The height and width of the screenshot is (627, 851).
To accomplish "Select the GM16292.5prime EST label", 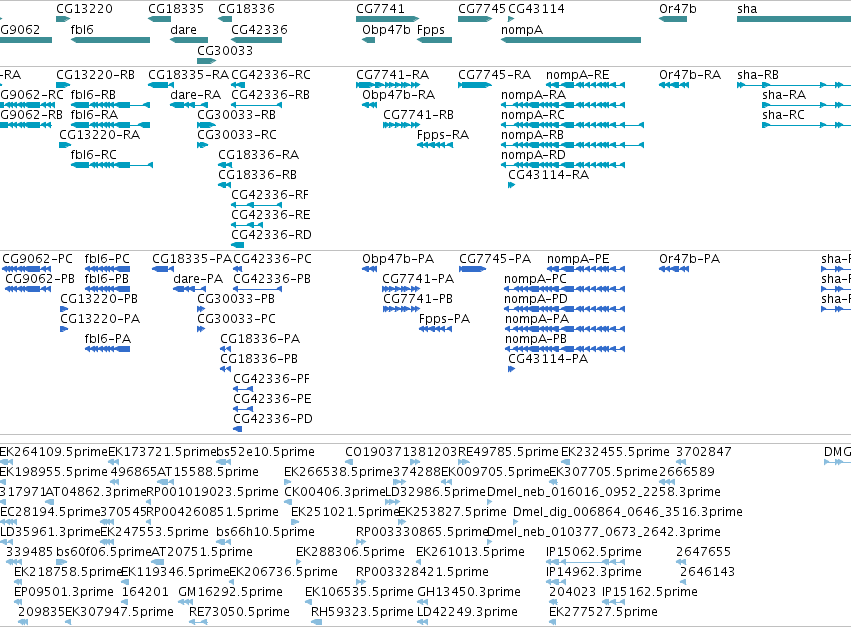I will coord(230,592).
